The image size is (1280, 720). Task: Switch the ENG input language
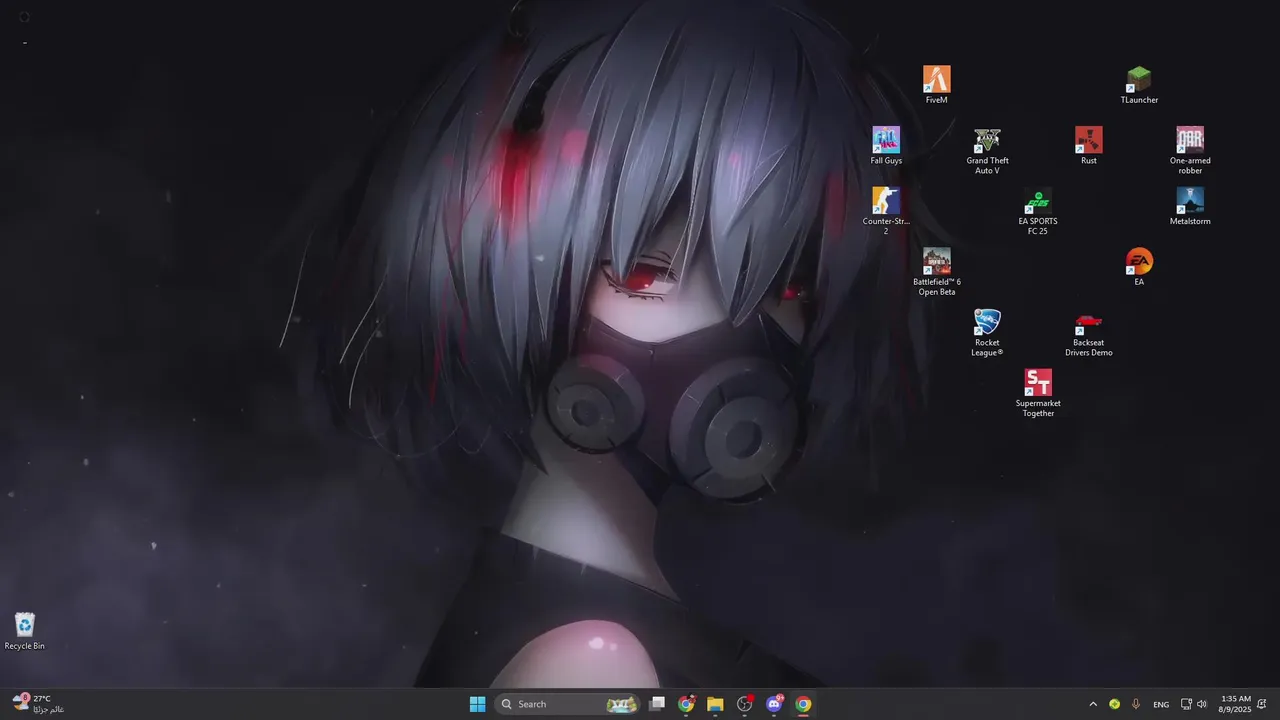[1161, 704]
